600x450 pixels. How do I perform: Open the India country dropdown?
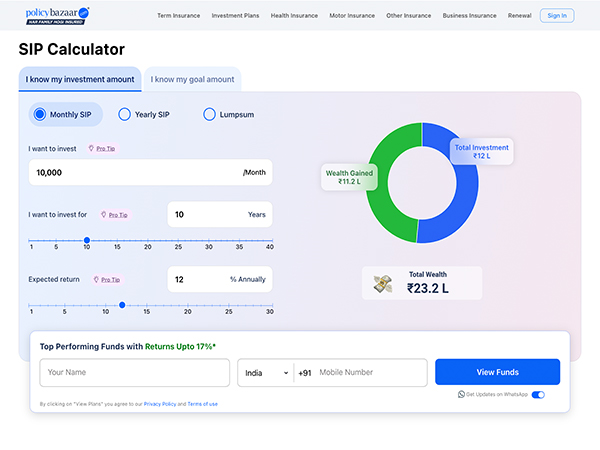263,372
